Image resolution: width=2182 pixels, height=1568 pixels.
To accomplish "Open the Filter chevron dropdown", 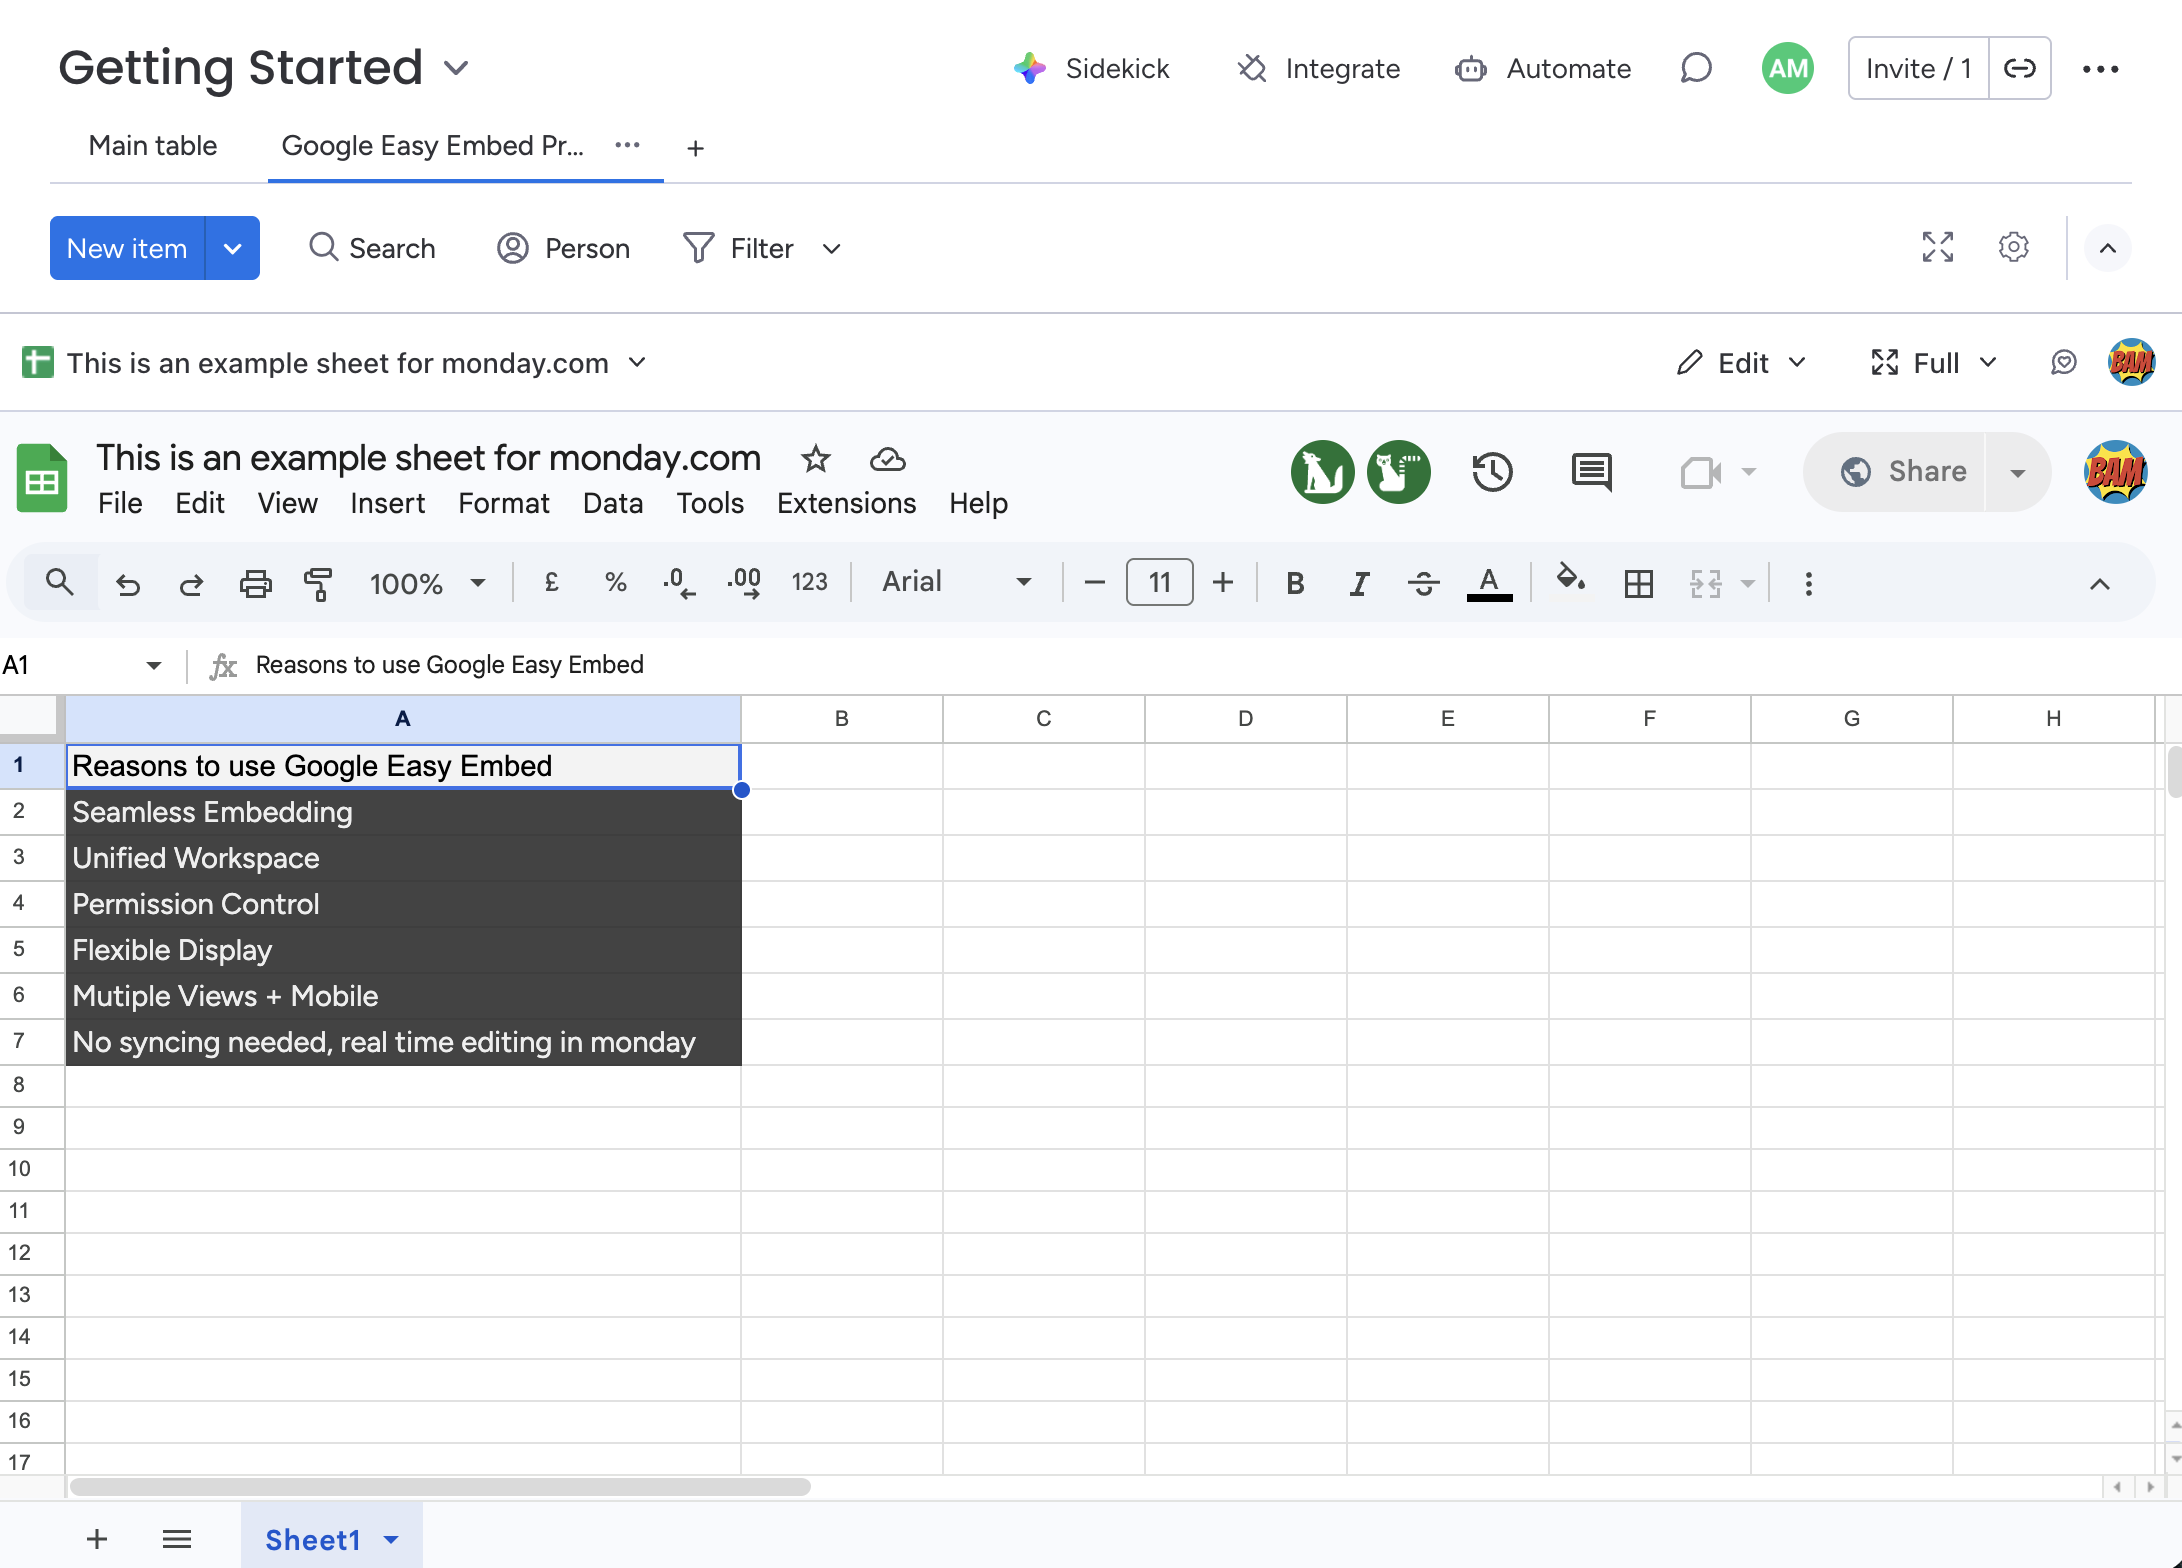I will pos(831,249).
